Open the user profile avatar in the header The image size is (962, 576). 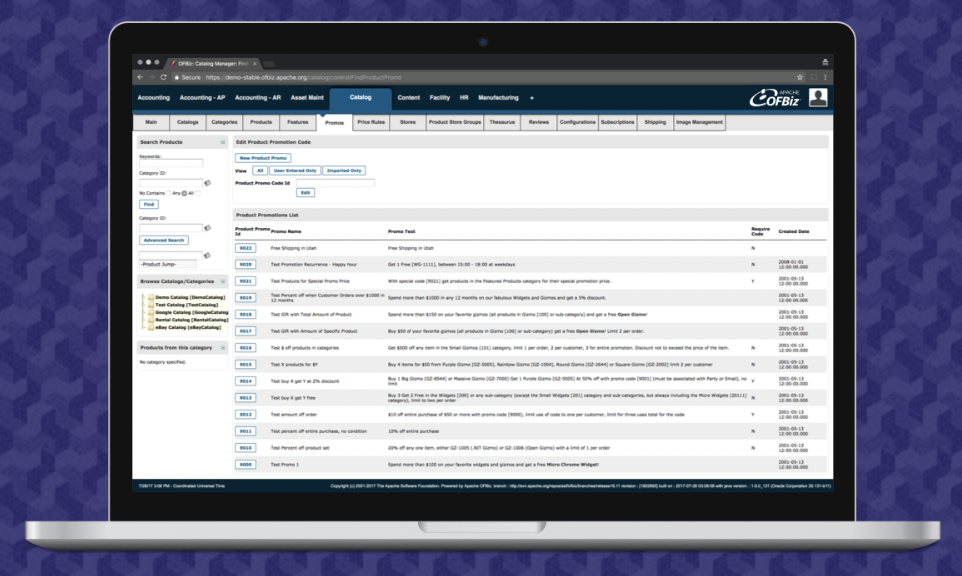tap(819, 97)
